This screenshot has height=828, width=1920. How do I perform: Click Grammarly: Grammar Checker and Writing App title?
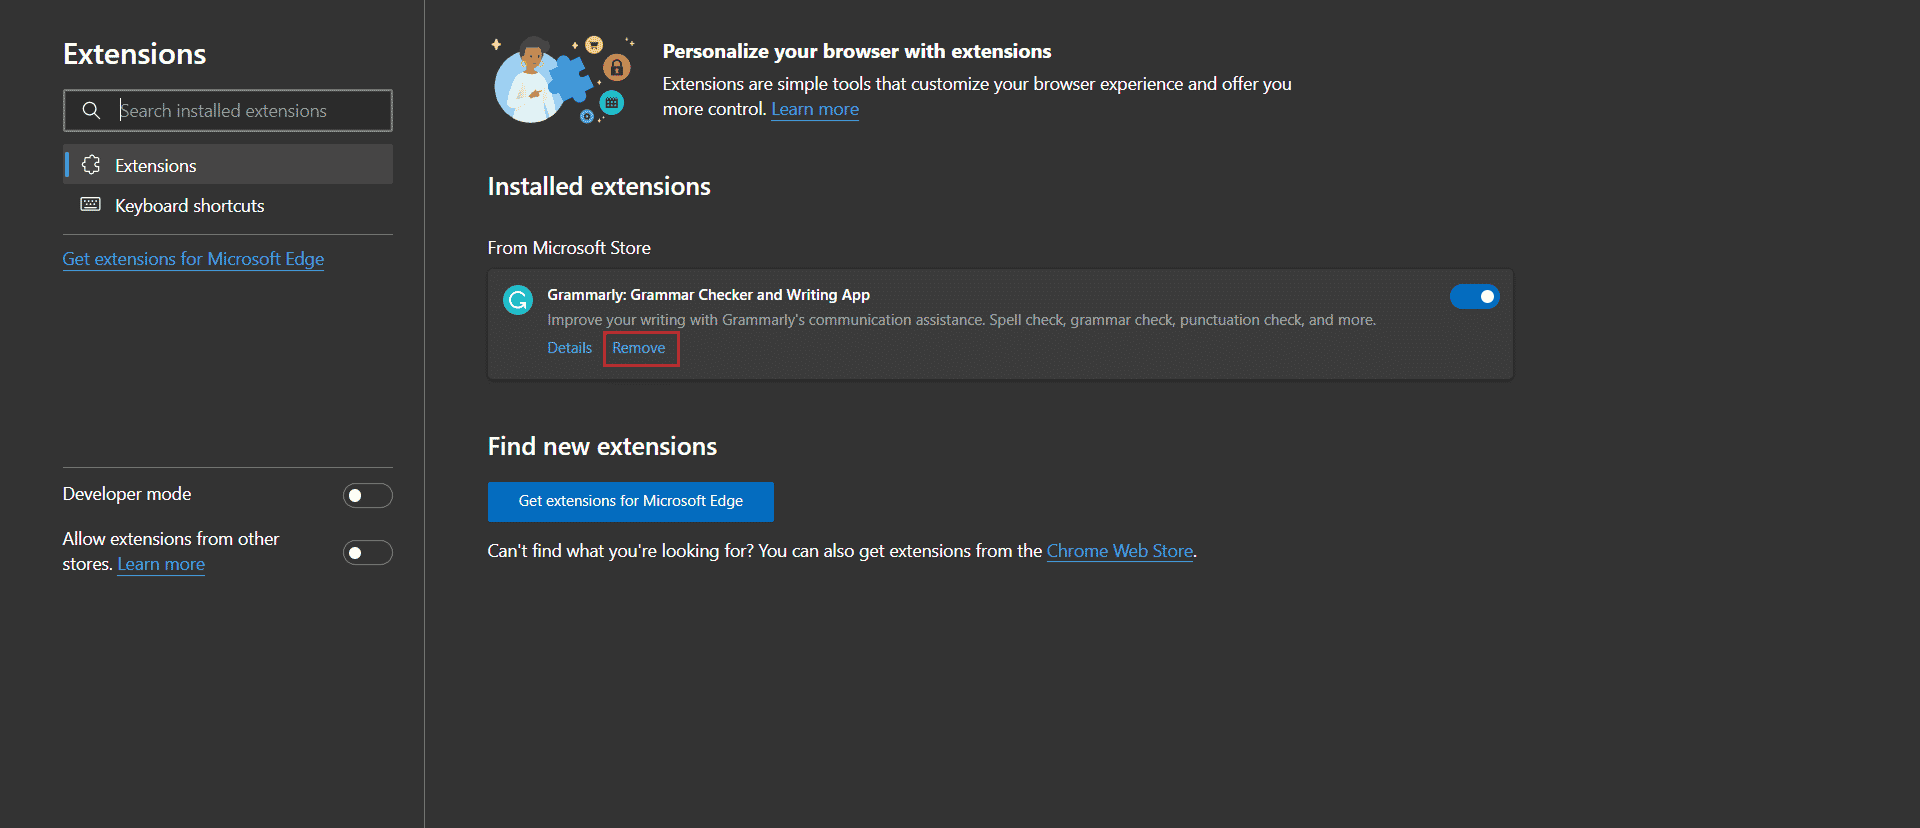708,295
